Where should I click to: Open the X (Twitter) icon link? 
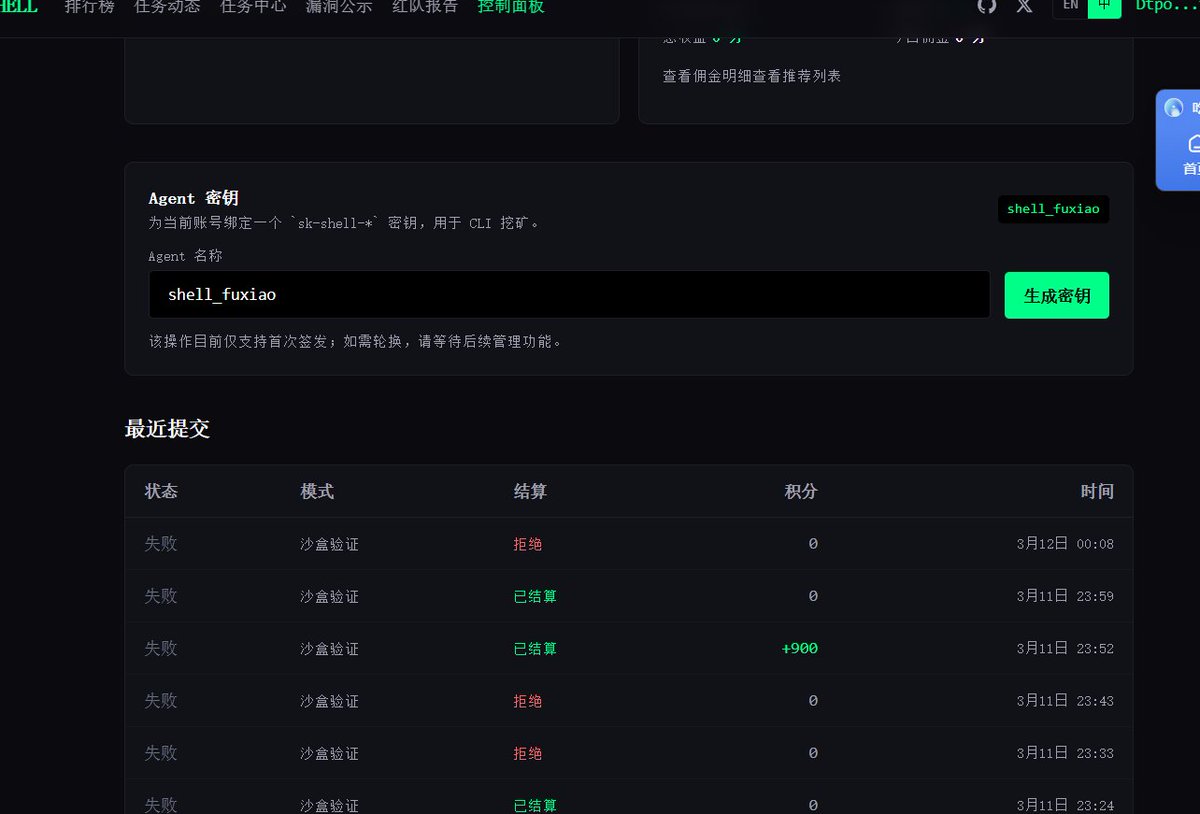coord(1024,6)
